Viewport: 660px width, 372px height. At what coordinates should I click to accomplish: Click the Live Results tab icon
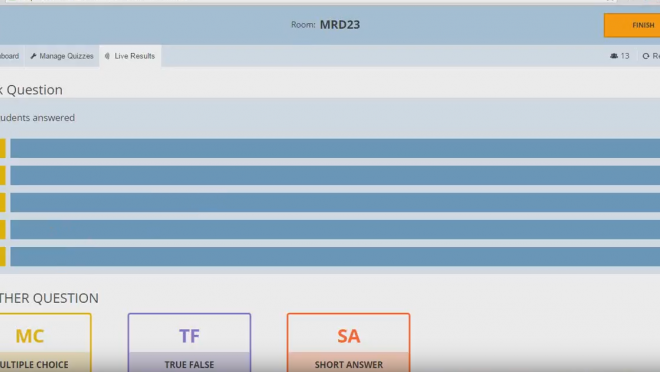point(107,56)
